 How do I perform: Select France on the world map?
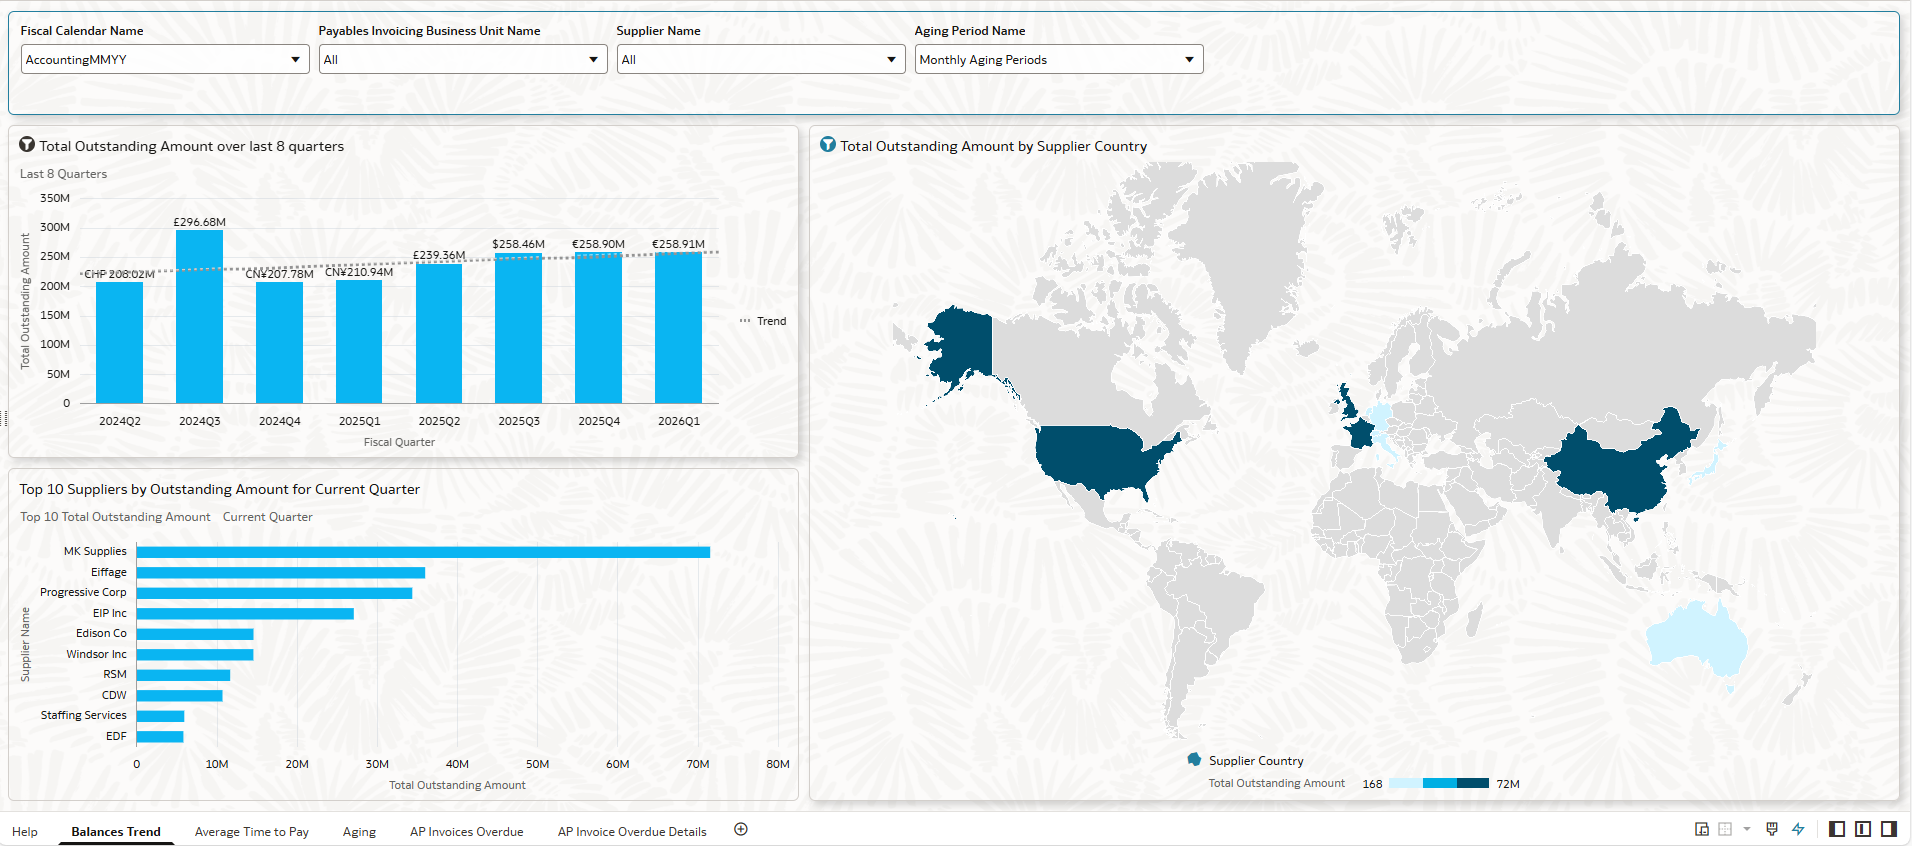pyautogui.click(x=1359, y=433)
